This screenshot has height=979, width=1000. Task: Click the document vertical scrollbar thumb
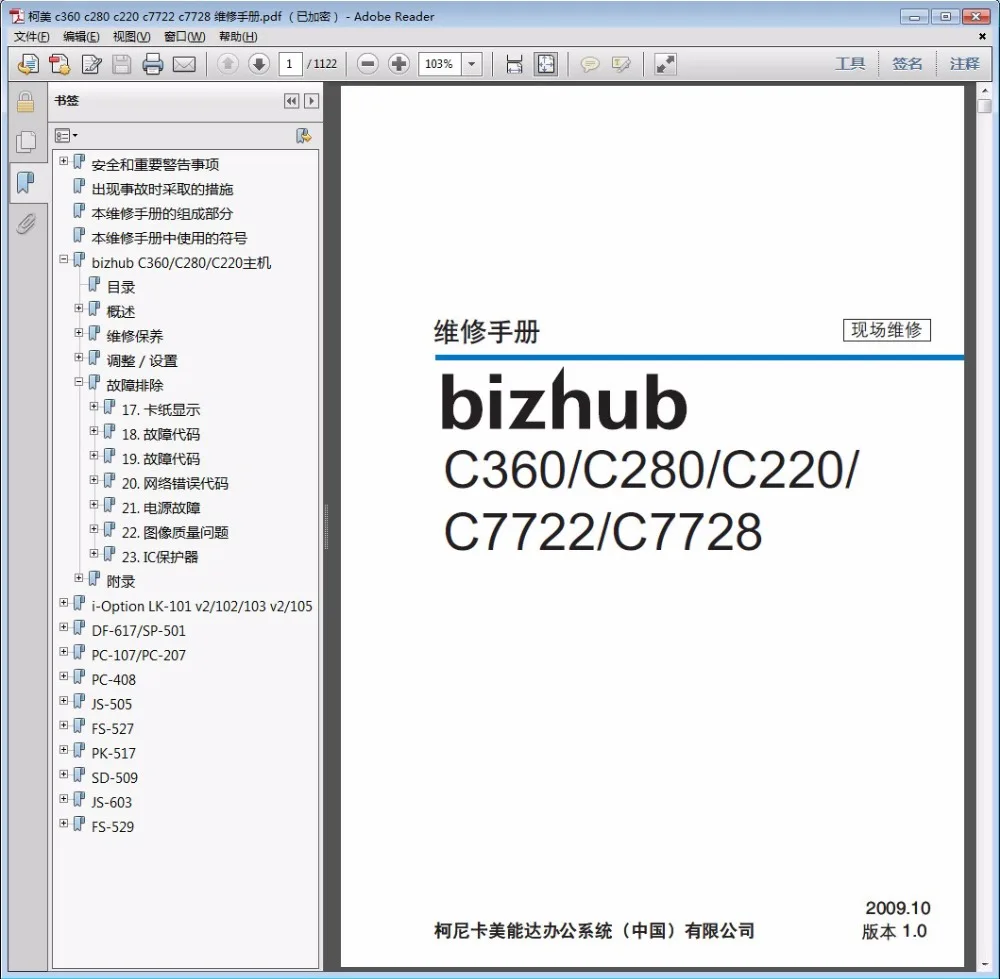coord(985,105)
